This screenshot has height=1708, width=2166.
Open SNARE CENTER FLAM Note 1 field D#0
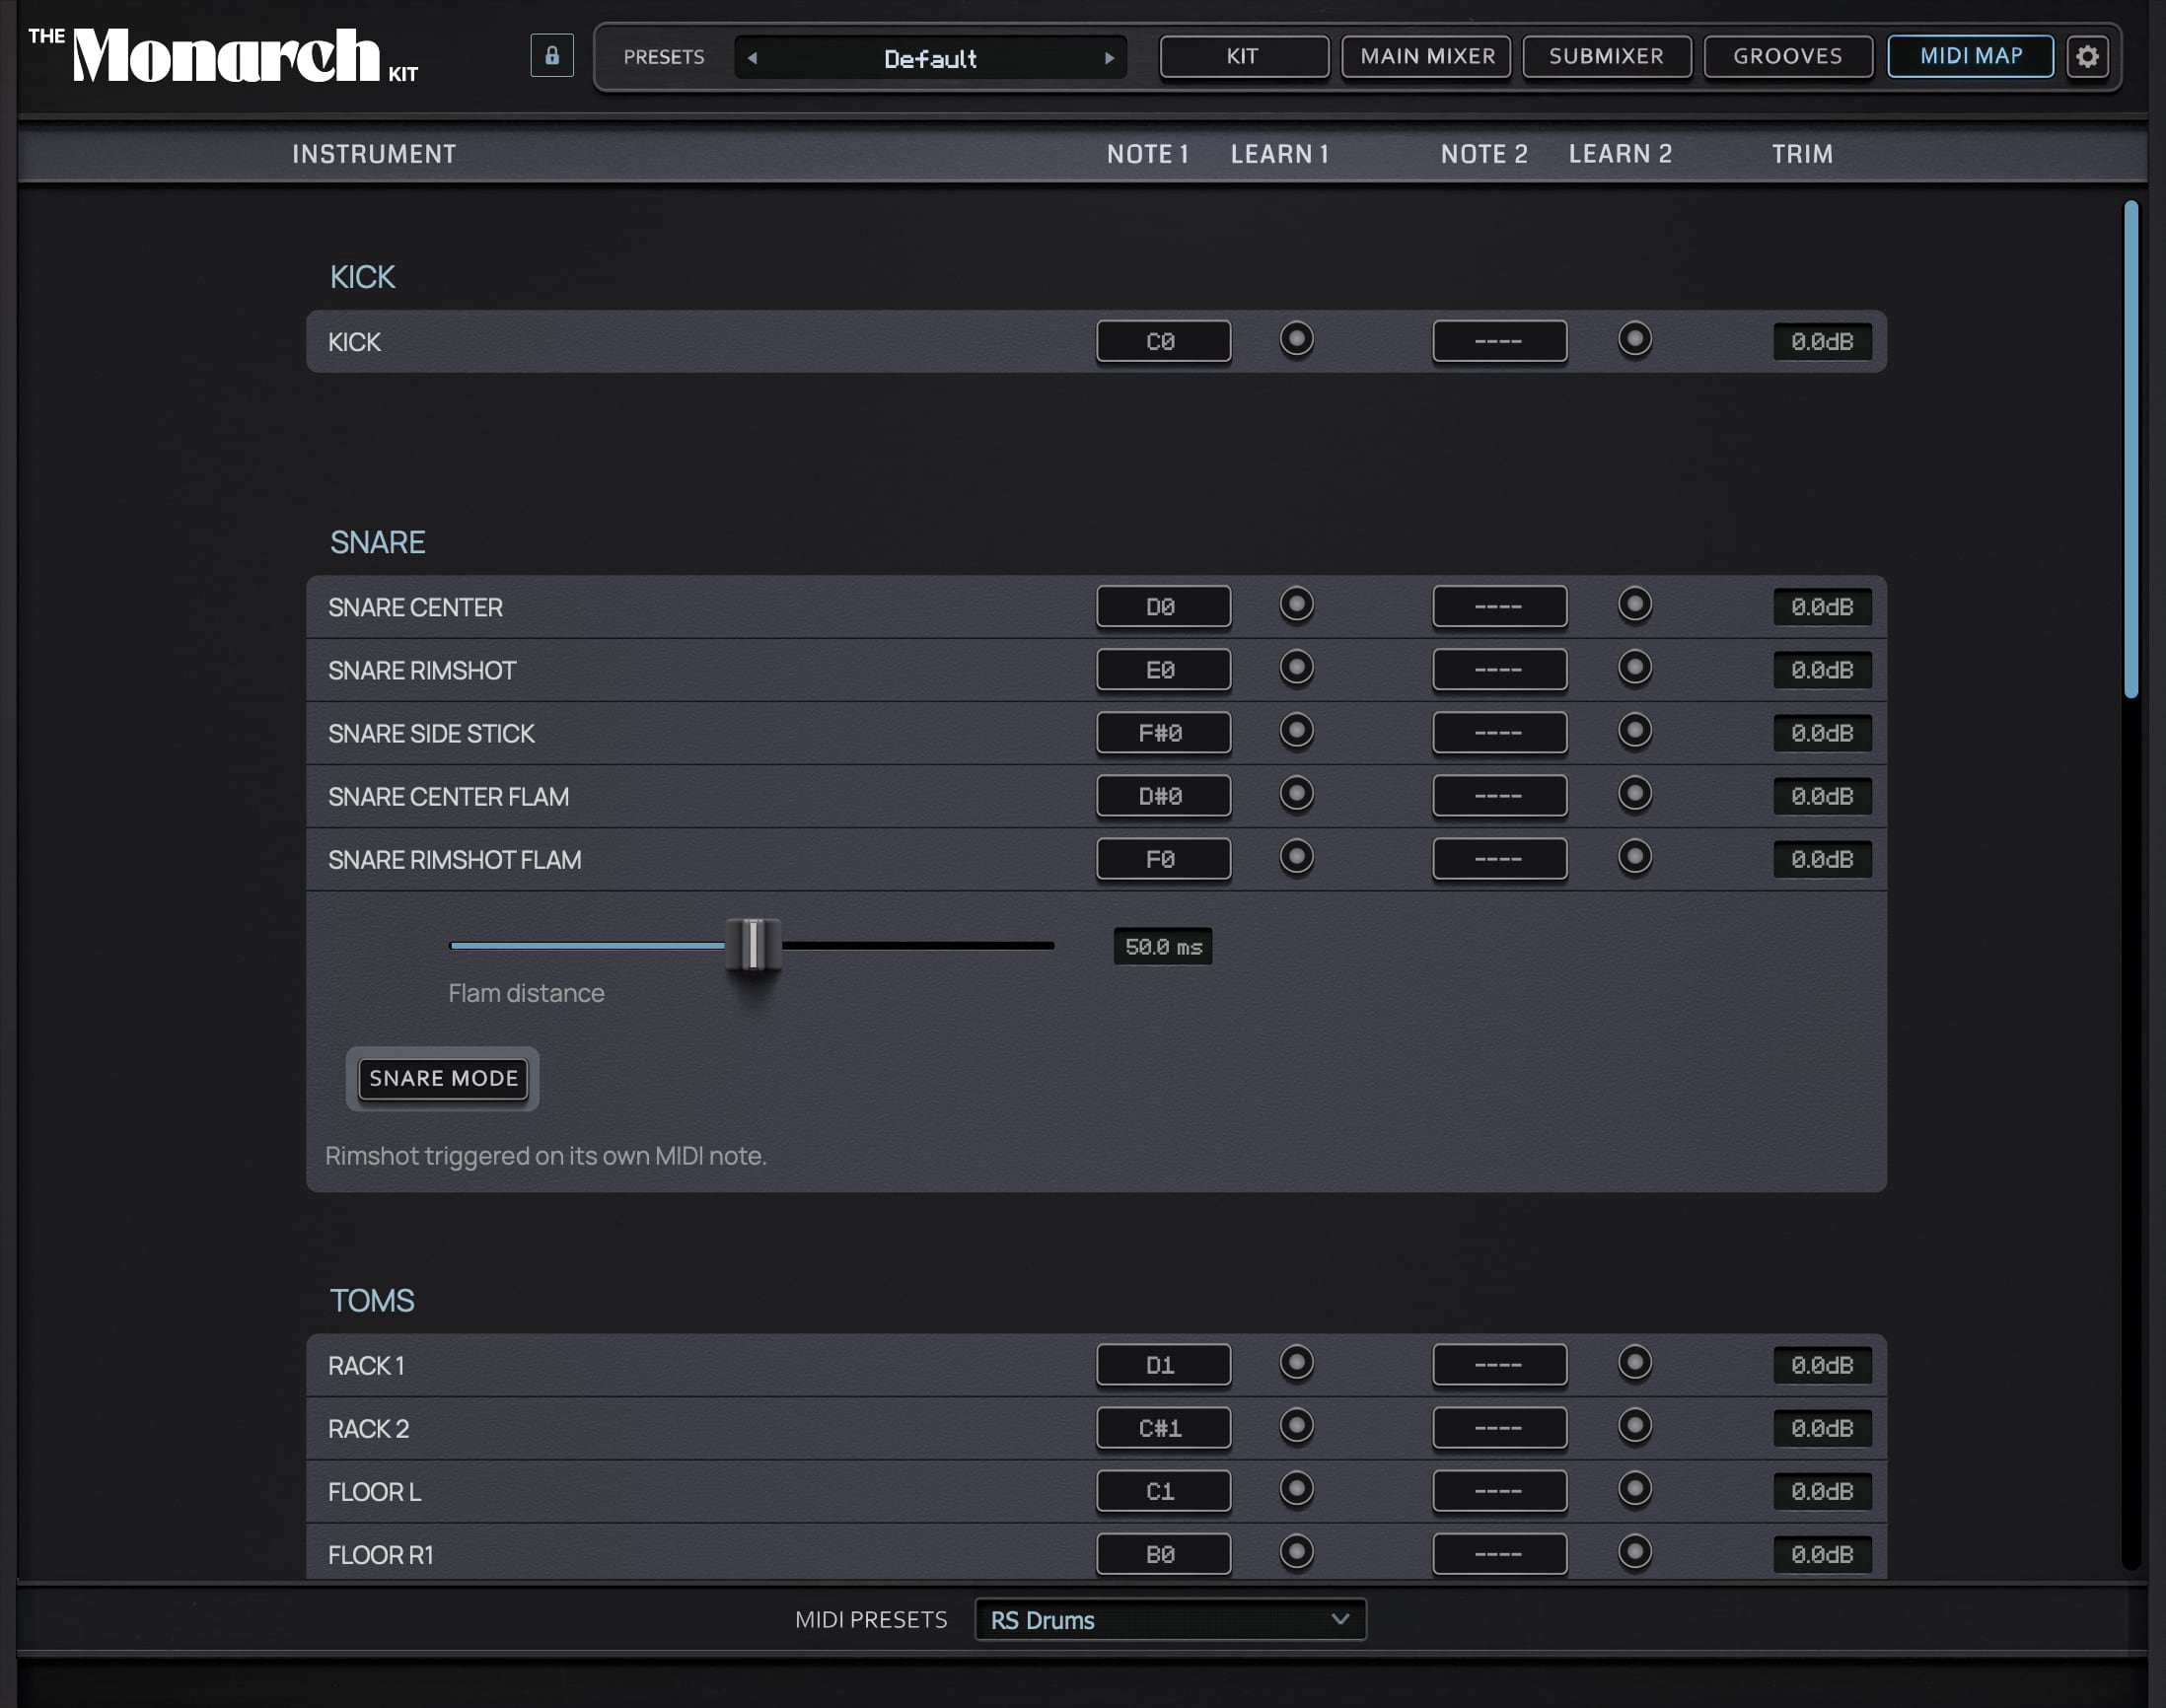1163,795
